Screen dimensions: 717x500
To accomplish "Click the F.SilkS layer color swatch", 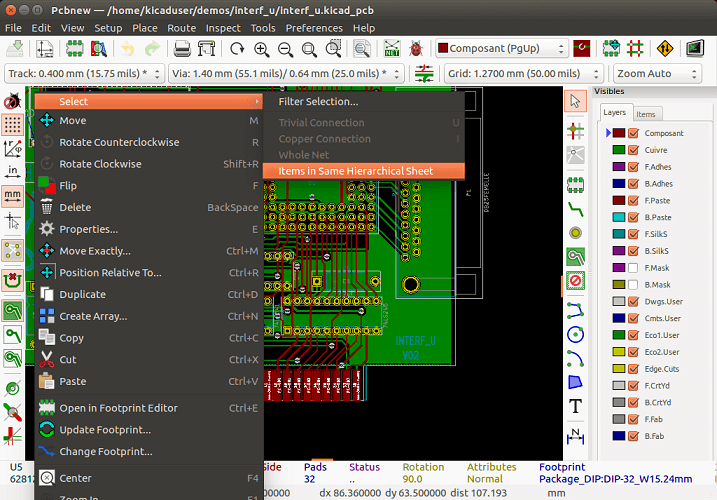I will pos(618,234).
